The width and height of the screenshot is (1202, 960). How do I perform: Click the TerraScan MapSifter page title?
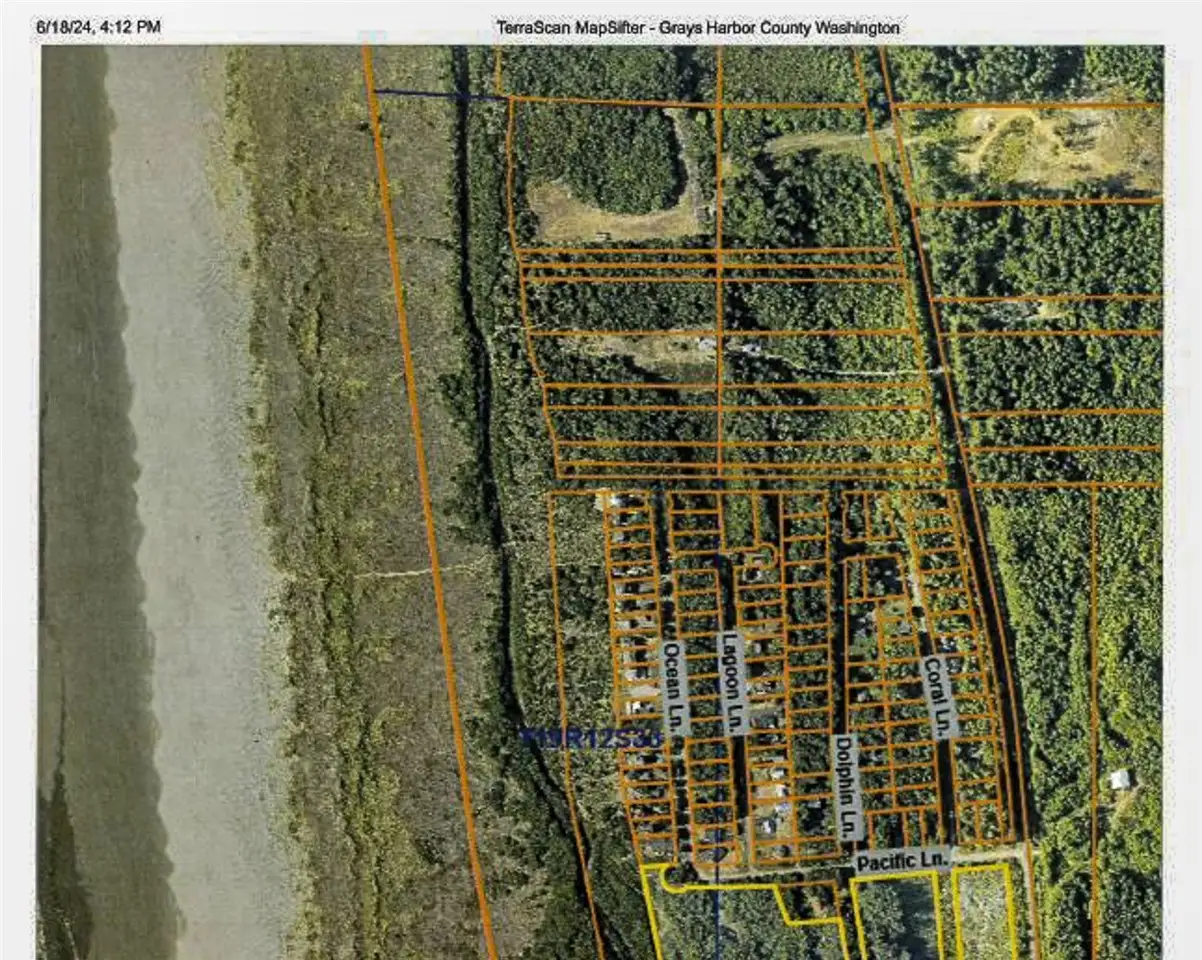[x=698, y=28]
